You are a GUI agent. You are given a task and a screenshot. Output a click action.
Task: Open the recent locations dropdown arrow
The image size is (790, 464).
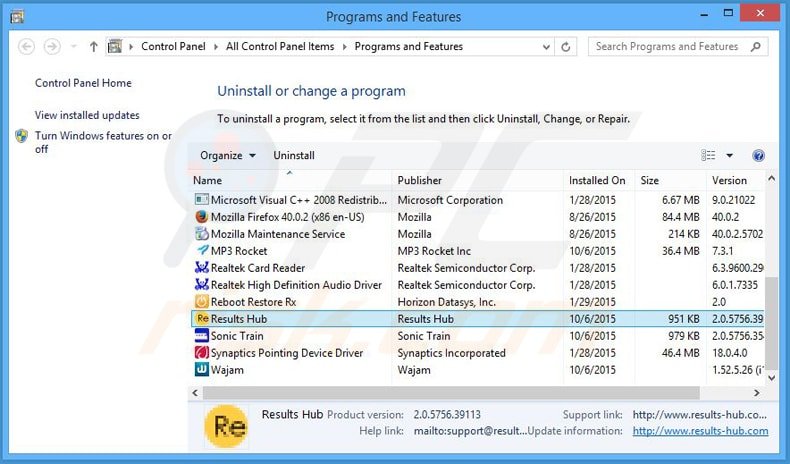pyautogui.click(x=74, y=46)
